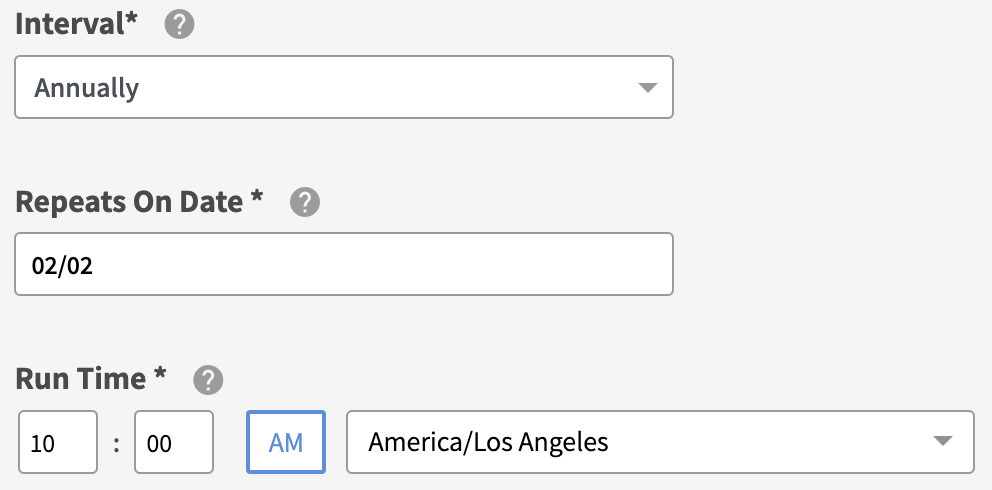Image resolution: width=992 pixels, height=490 pixels.
Task: Select the Annually interval combo box text
Action: tap(87, 88)
